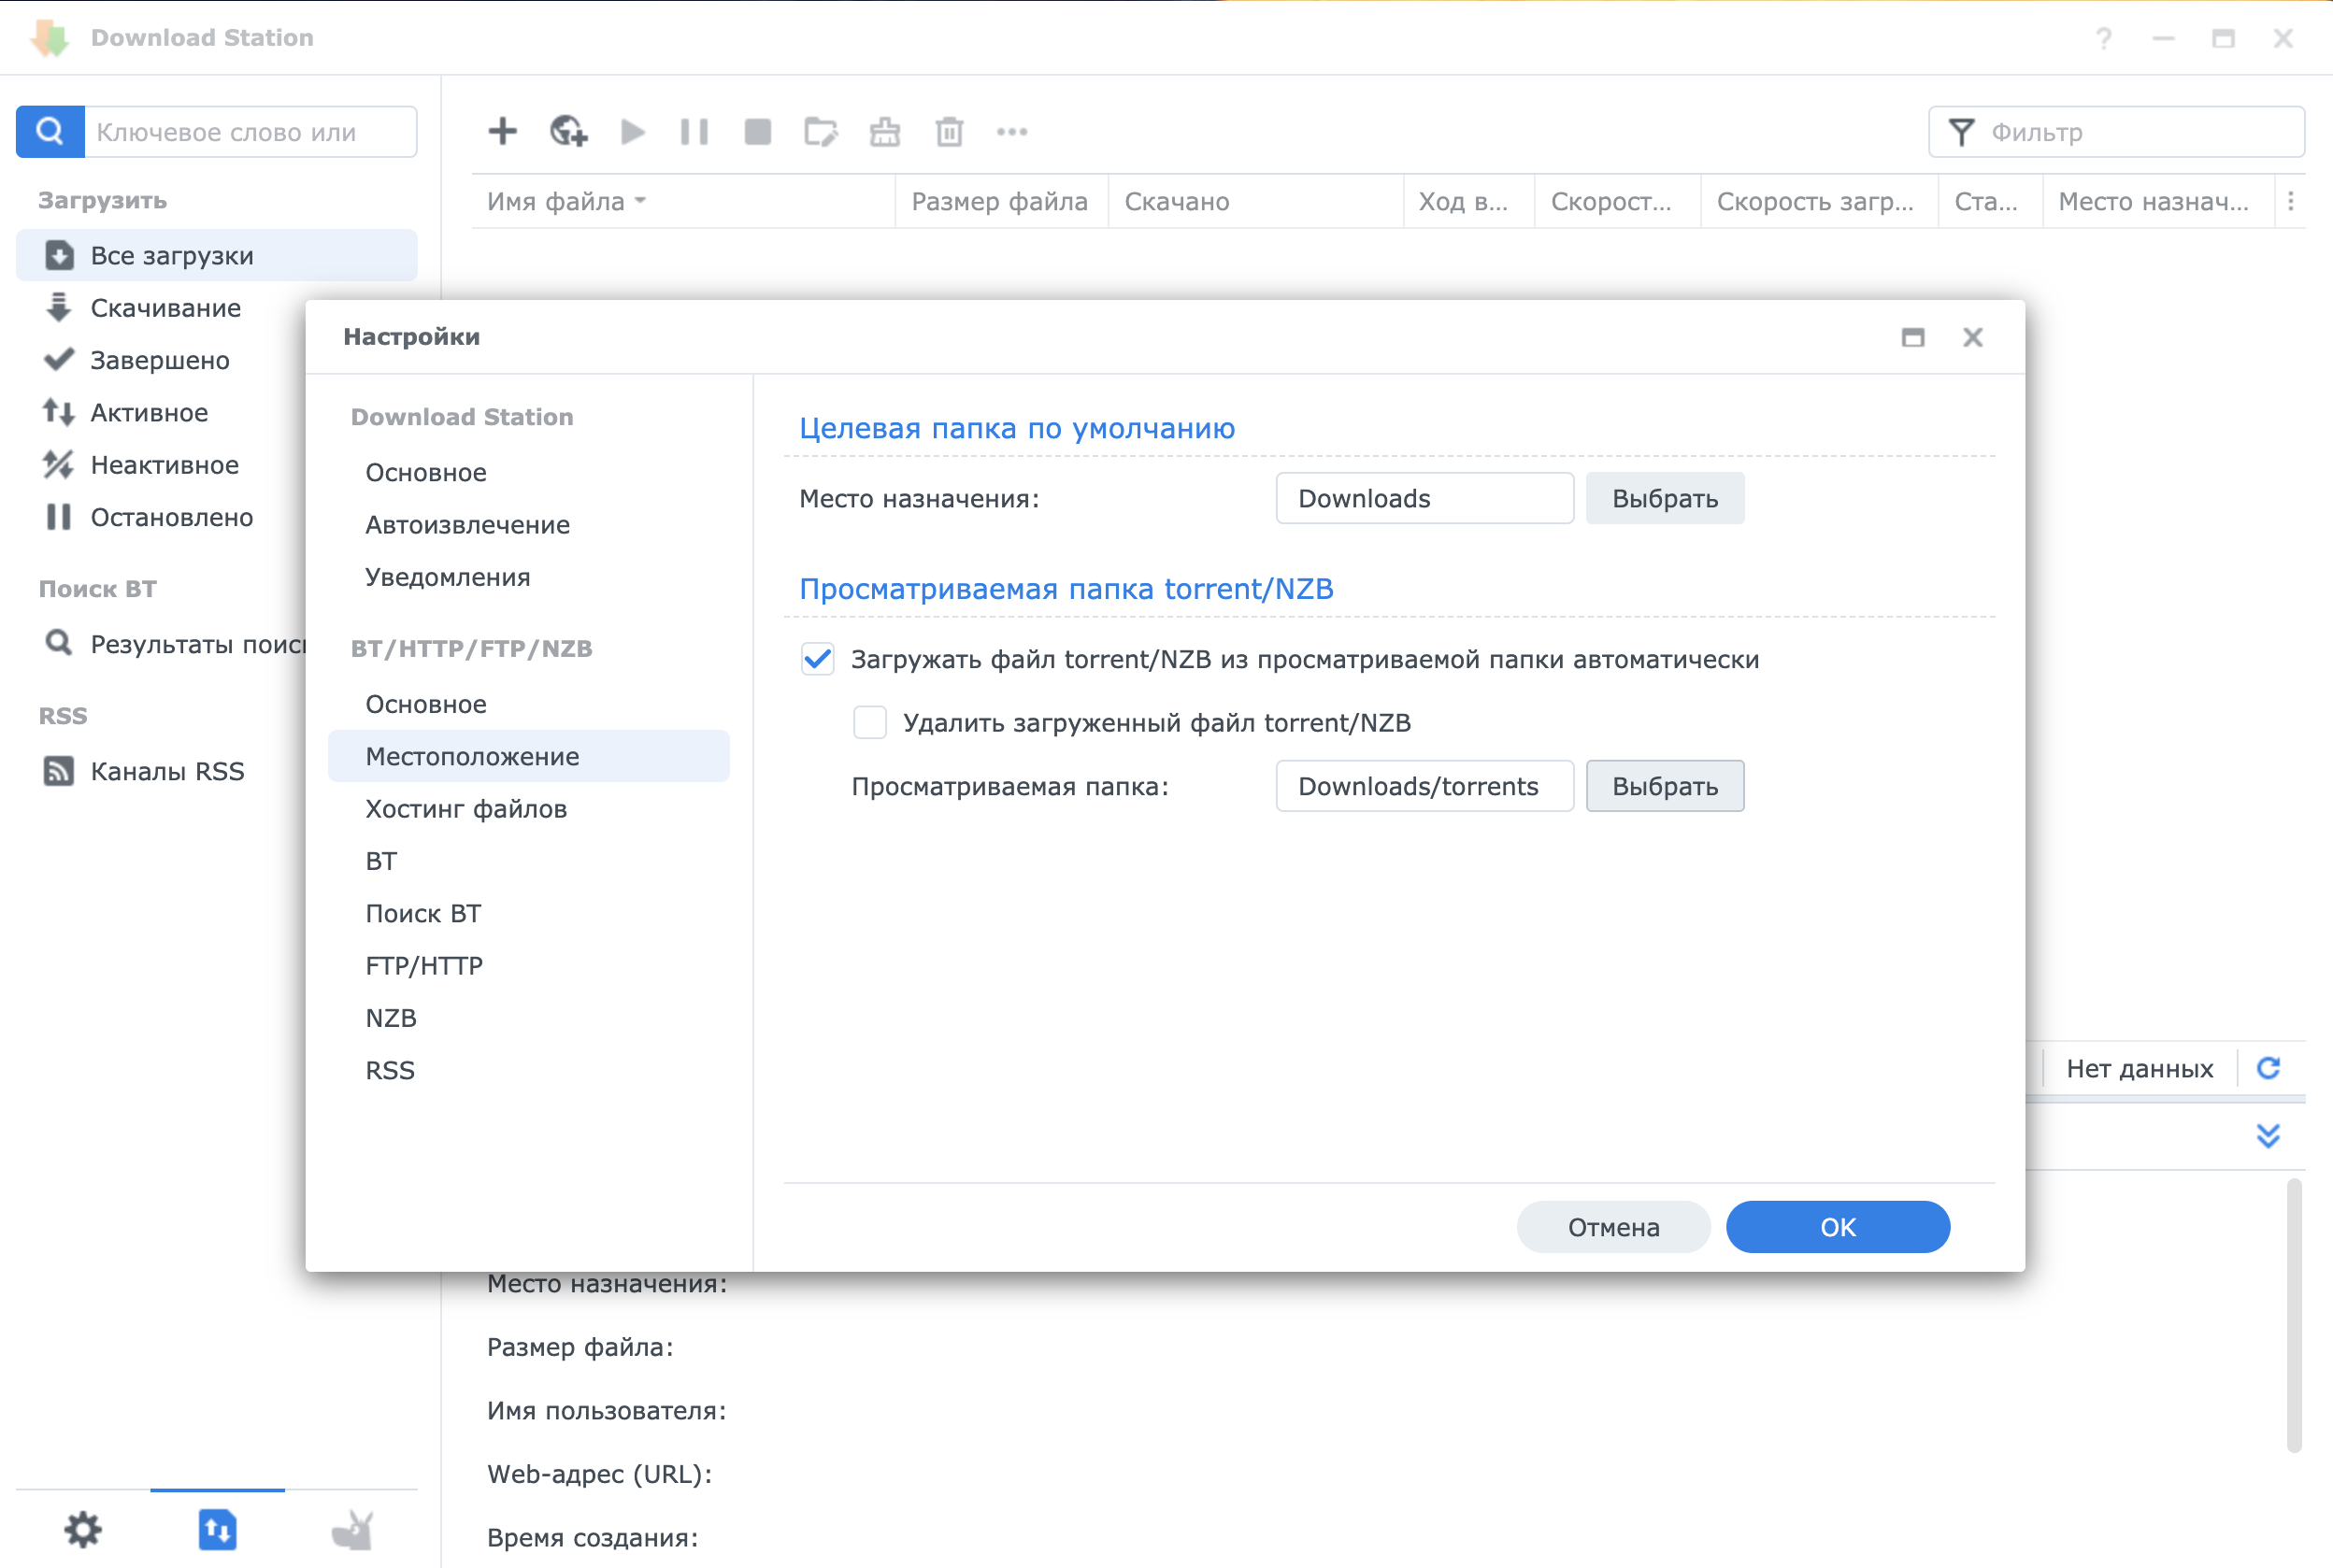Viewport: 2333px width, 1568px height.
Task: Open the settings gear icon at bottom left
Action: pyautogui.click(x=83, y=1529)
